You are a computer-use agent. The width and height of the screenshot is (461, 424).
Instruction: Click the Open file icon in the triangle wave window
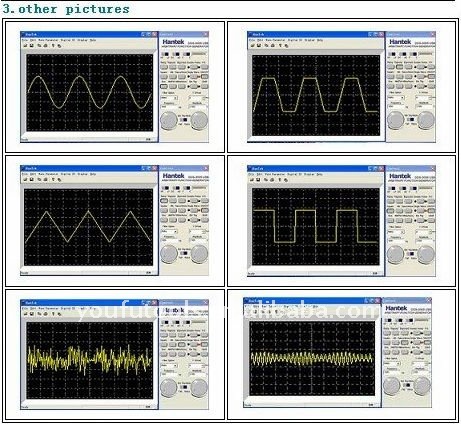[x=25, y=179]
